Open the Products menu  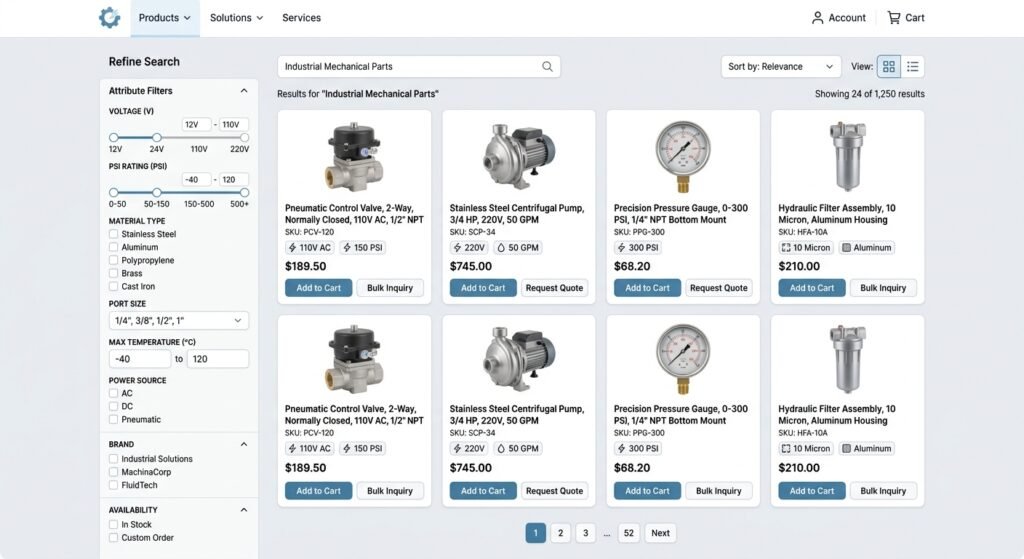(x=165, y=18)
